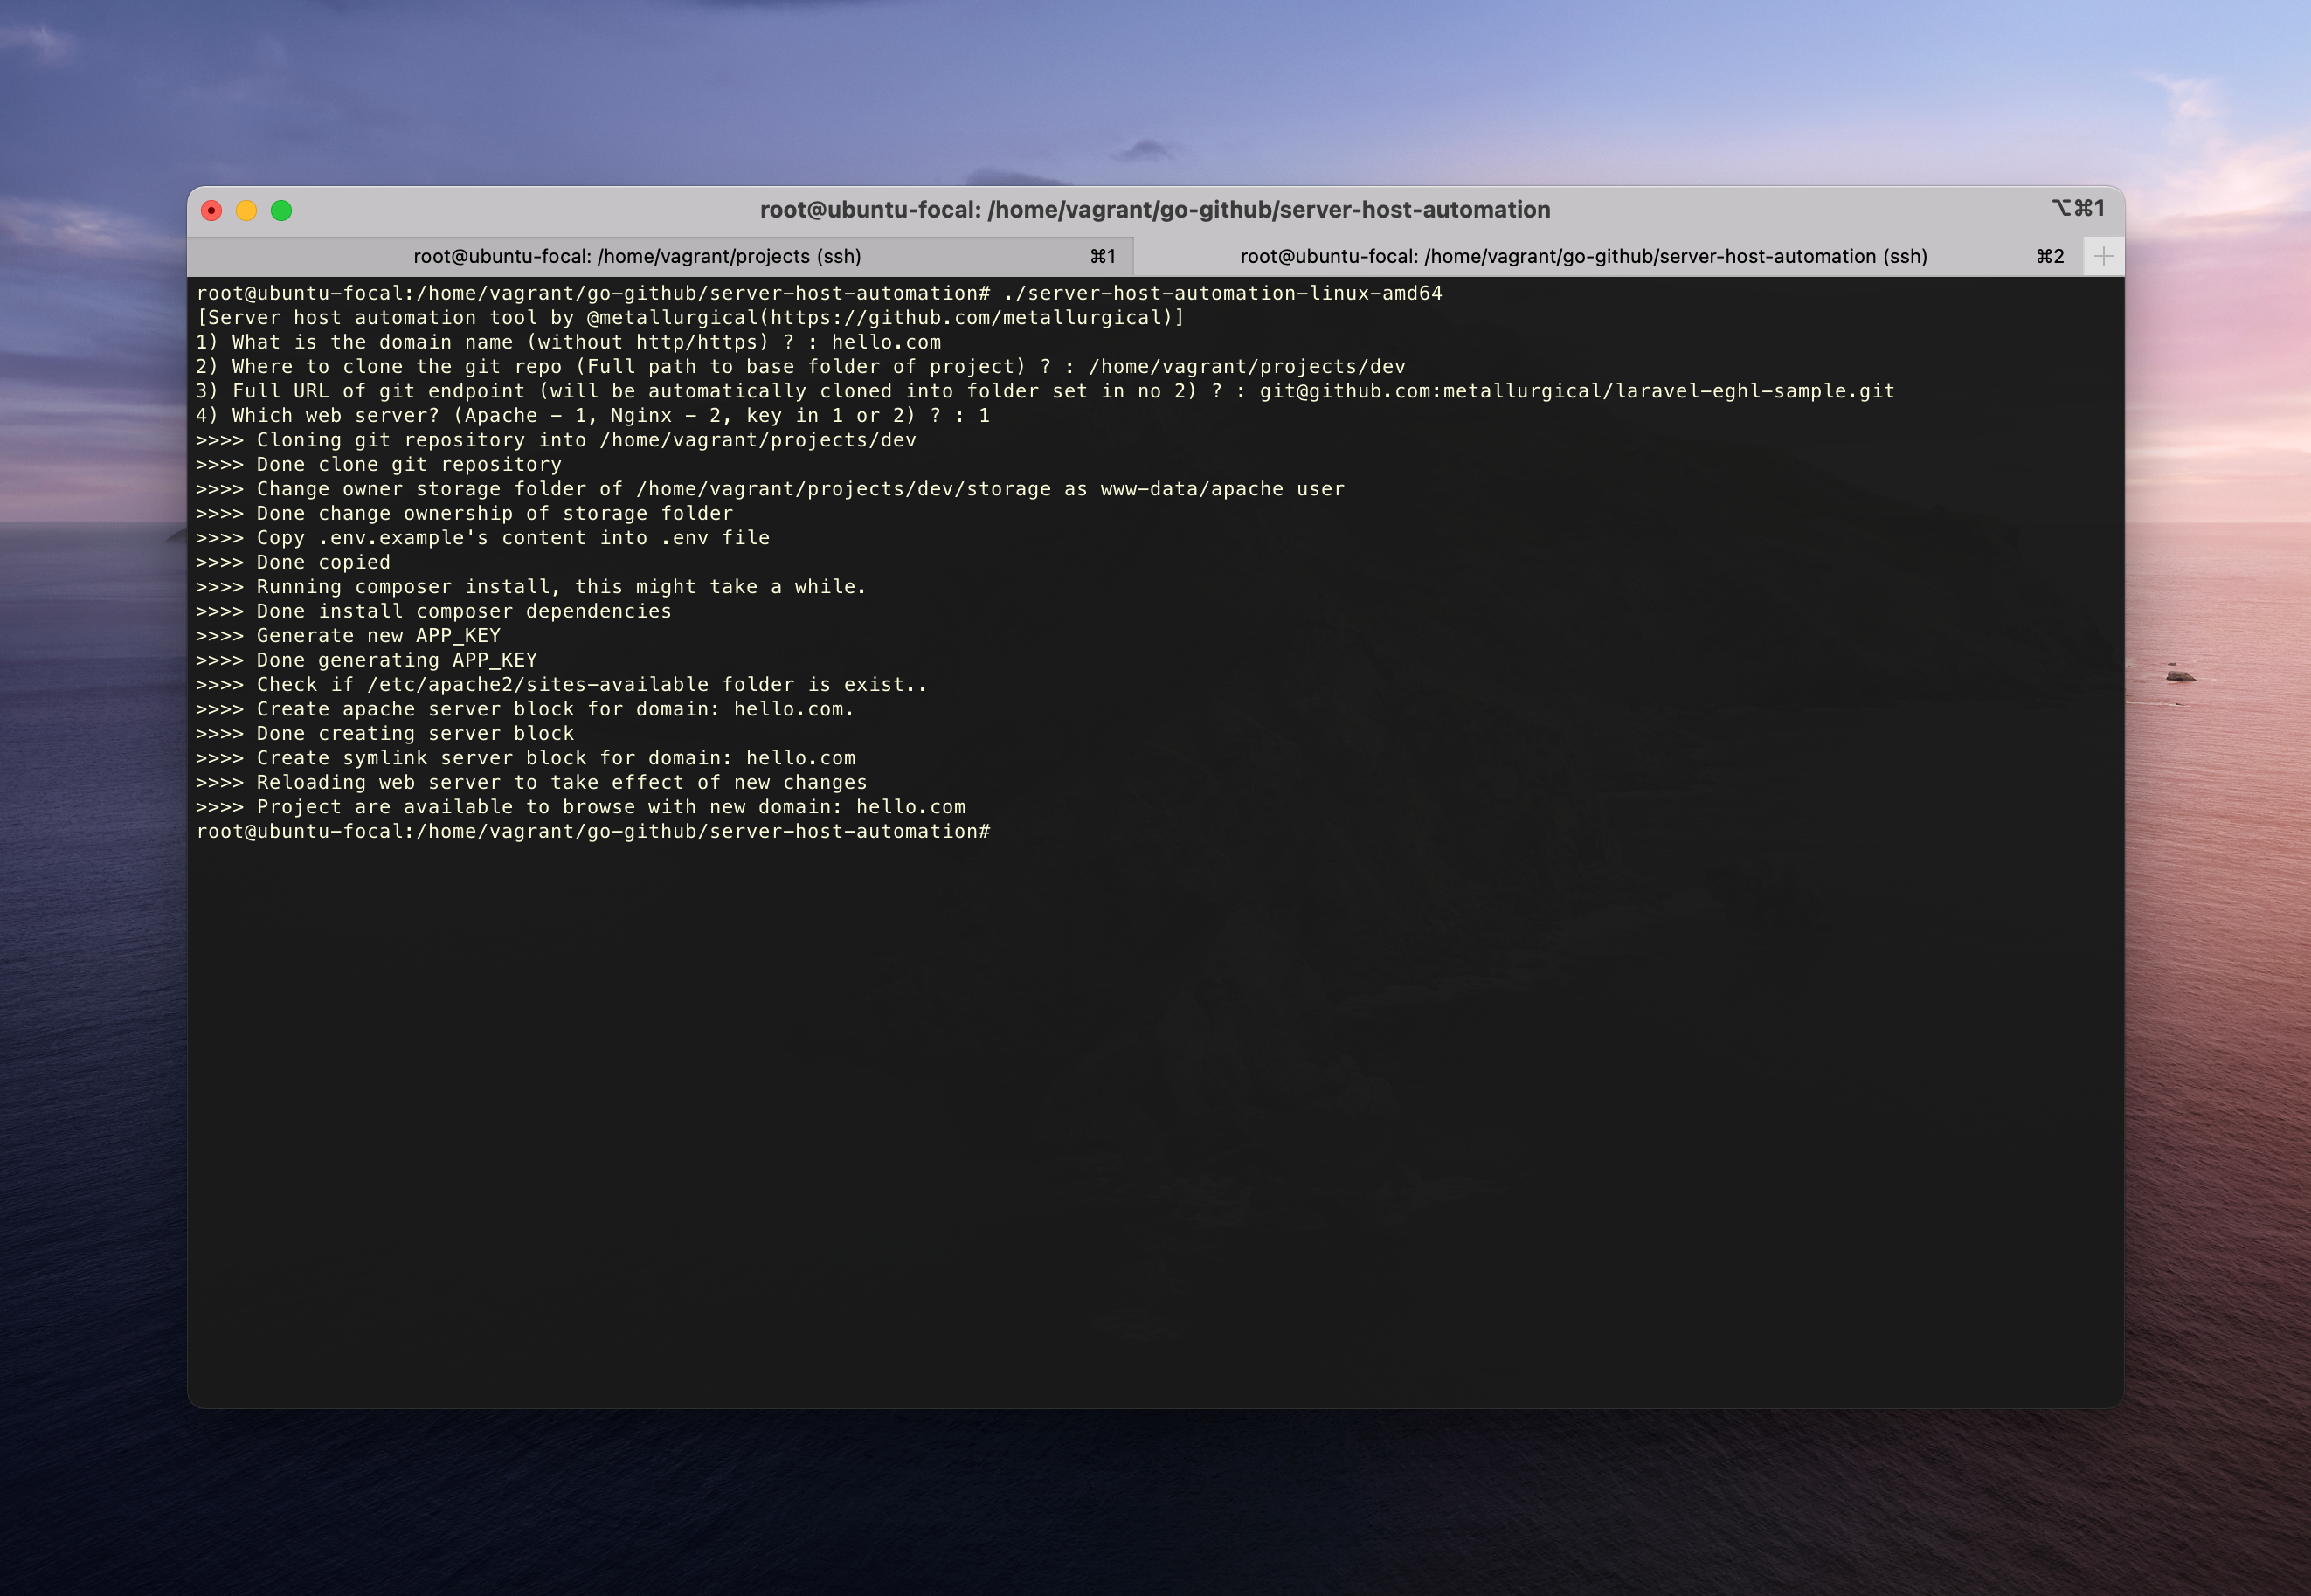The image size is (2311, 1596).
Task: Click the plus icon to open a new tab
Action: pos(2103,256)
